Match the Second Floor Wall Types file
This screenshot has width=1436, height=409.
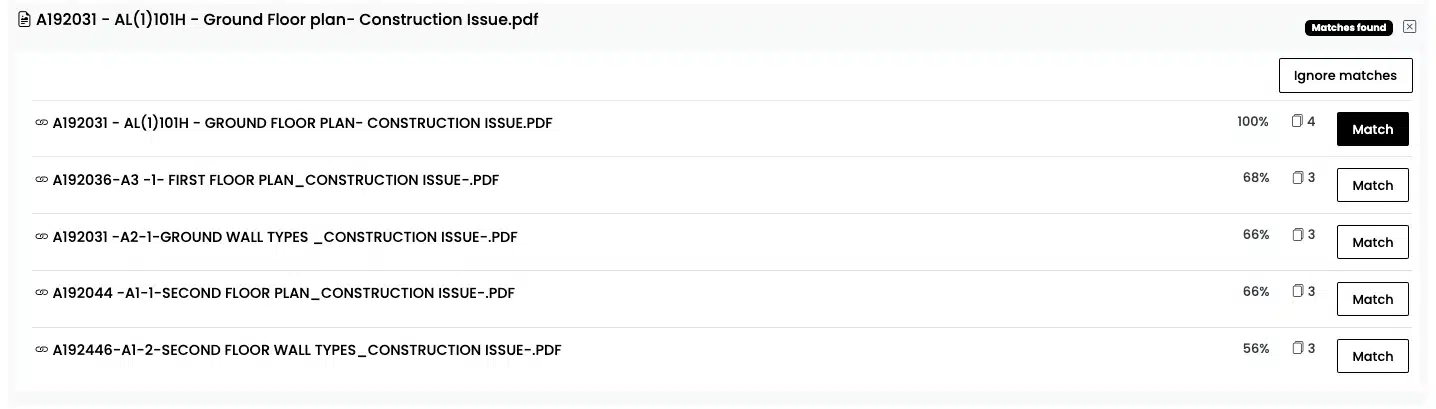1372,356
